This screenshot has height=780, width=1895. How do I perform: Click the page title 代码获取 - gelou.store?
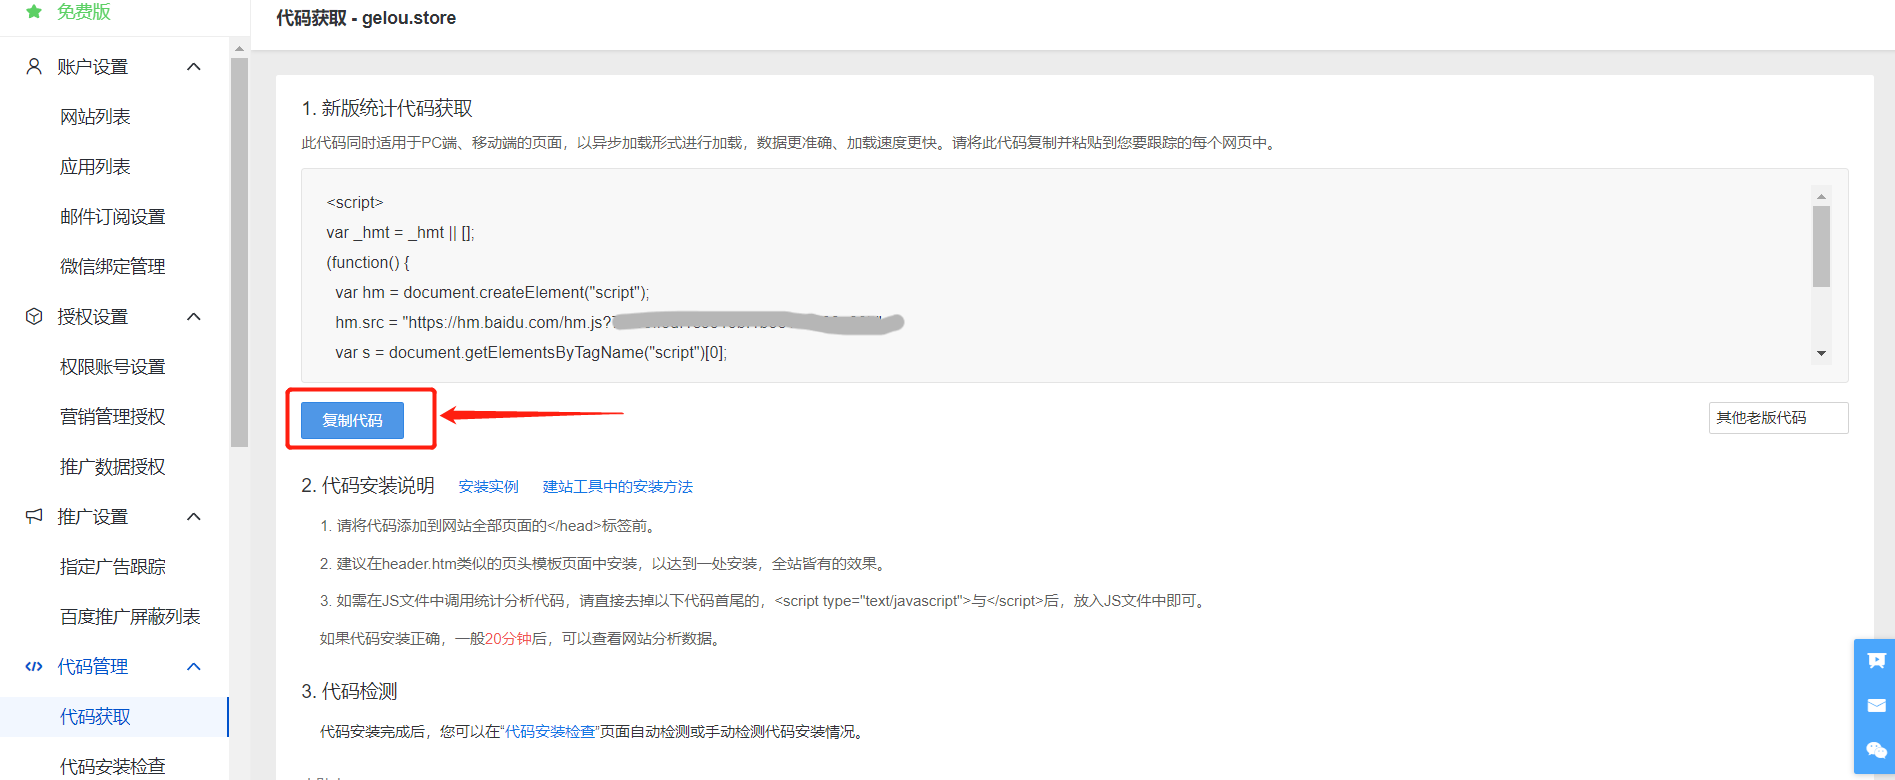point(366,18)
